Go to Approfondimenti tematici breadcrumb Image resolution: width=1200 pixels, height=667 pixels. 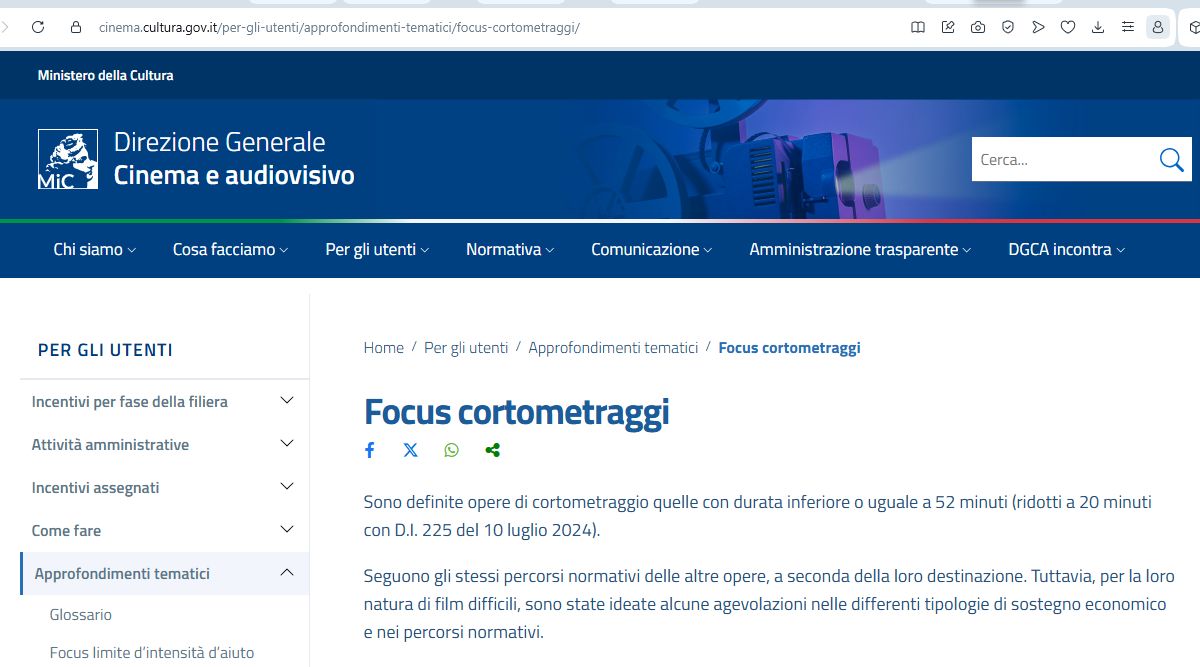point(613,348)
